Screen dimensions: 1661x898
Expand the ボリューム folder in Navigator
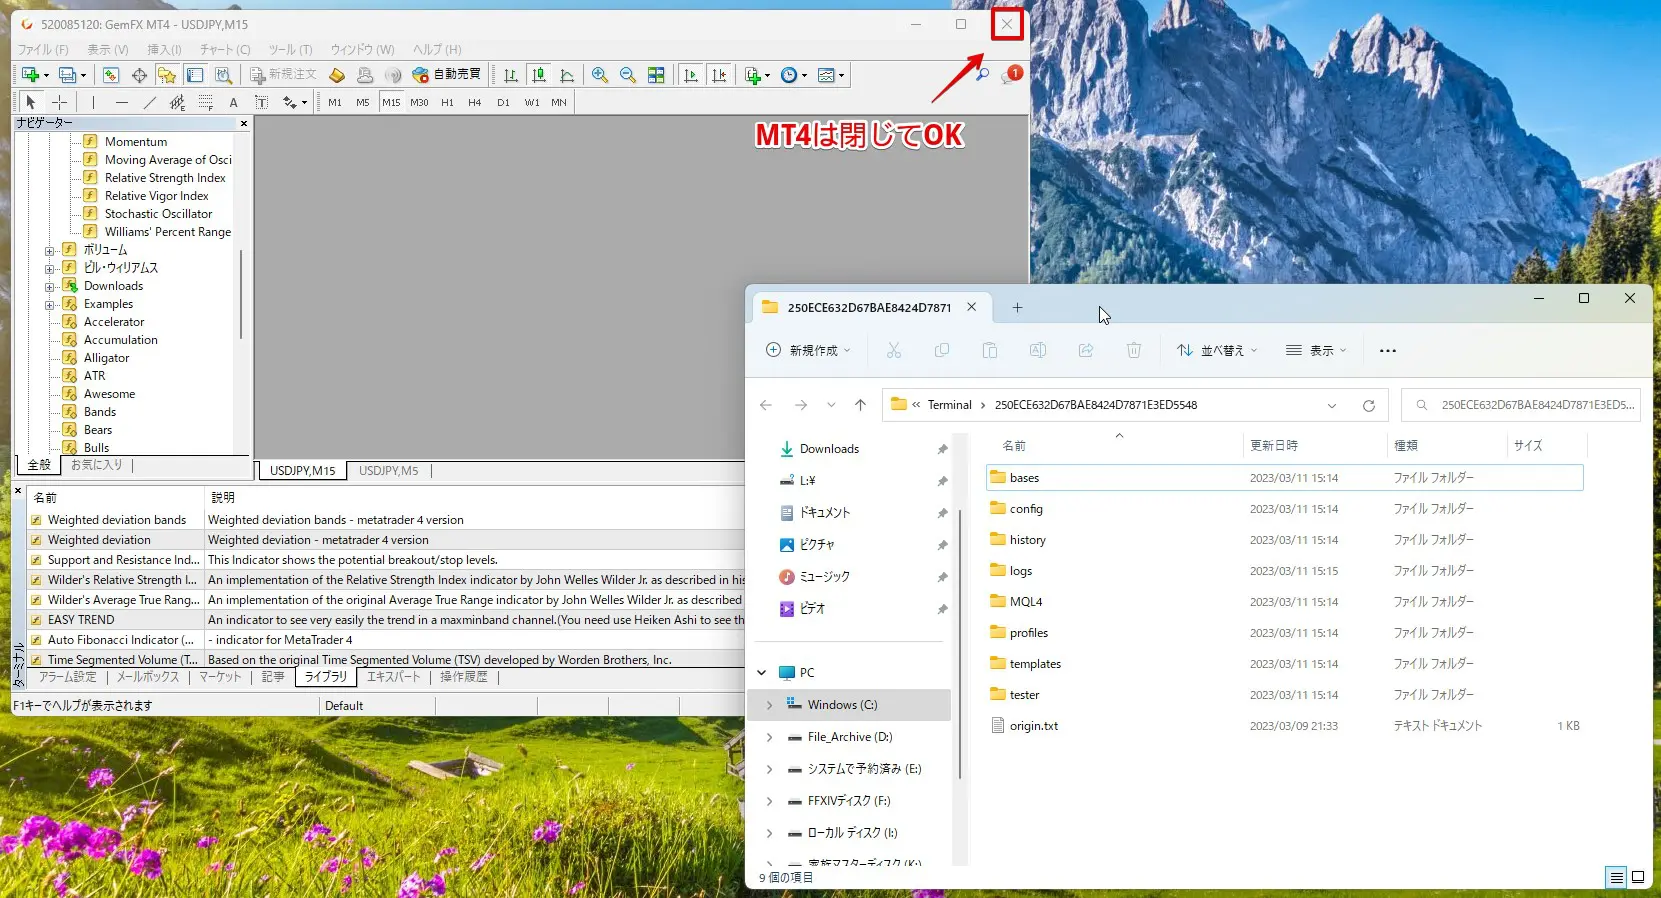pyautogui.click(x=49, y=250)
